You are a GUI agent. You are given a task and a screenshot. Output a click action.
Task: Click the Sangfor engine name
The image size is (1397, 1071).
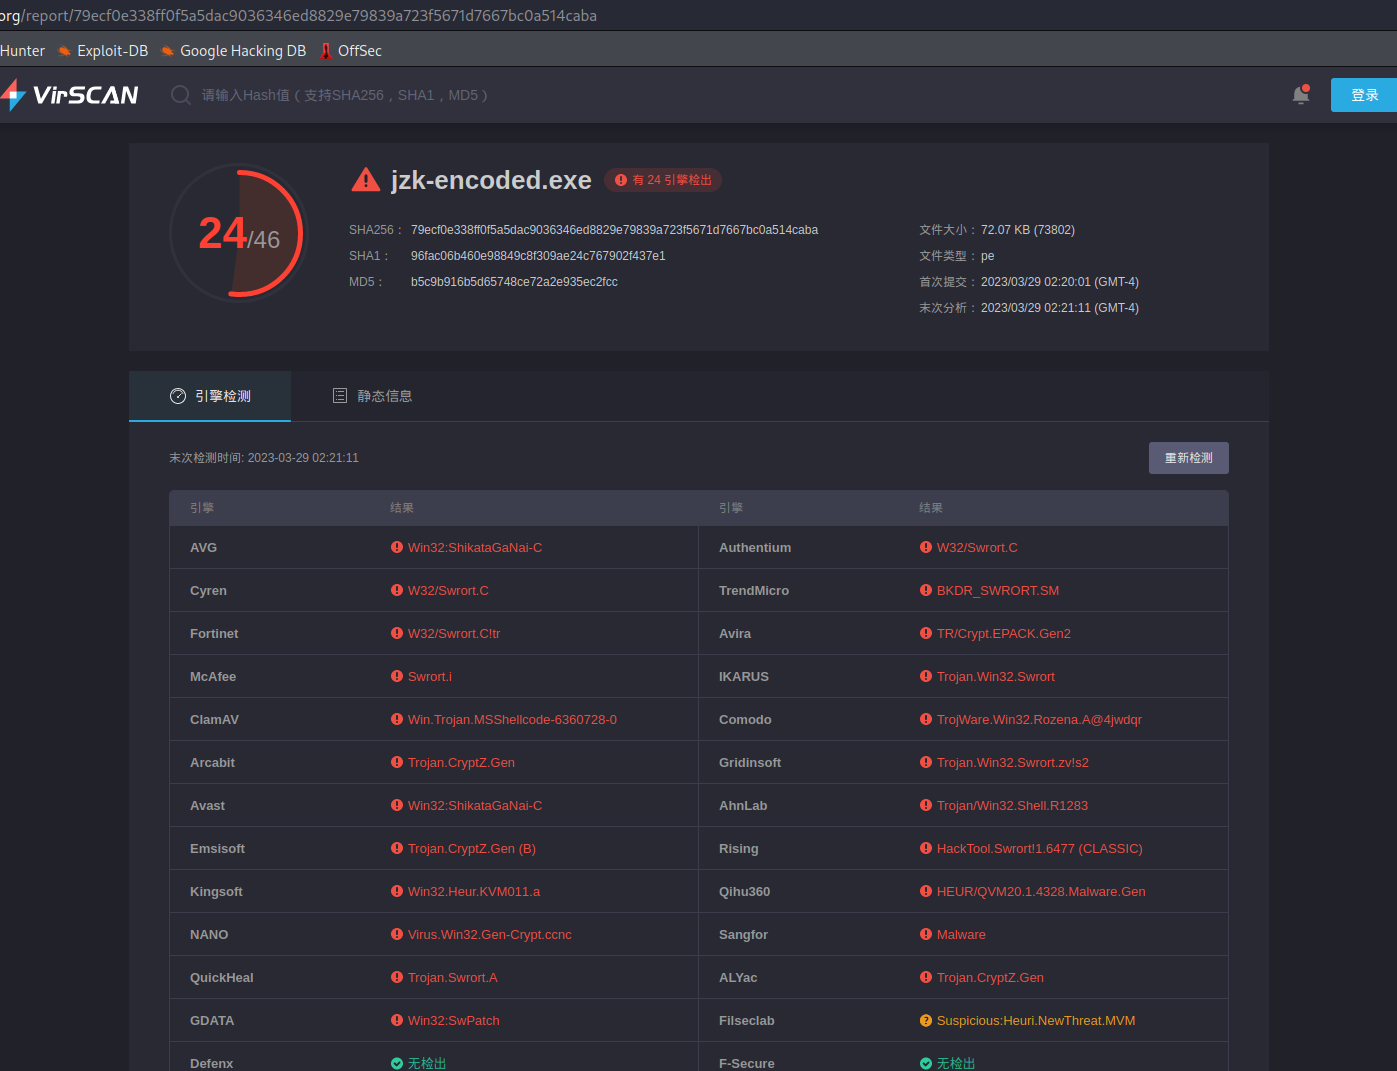743,934
